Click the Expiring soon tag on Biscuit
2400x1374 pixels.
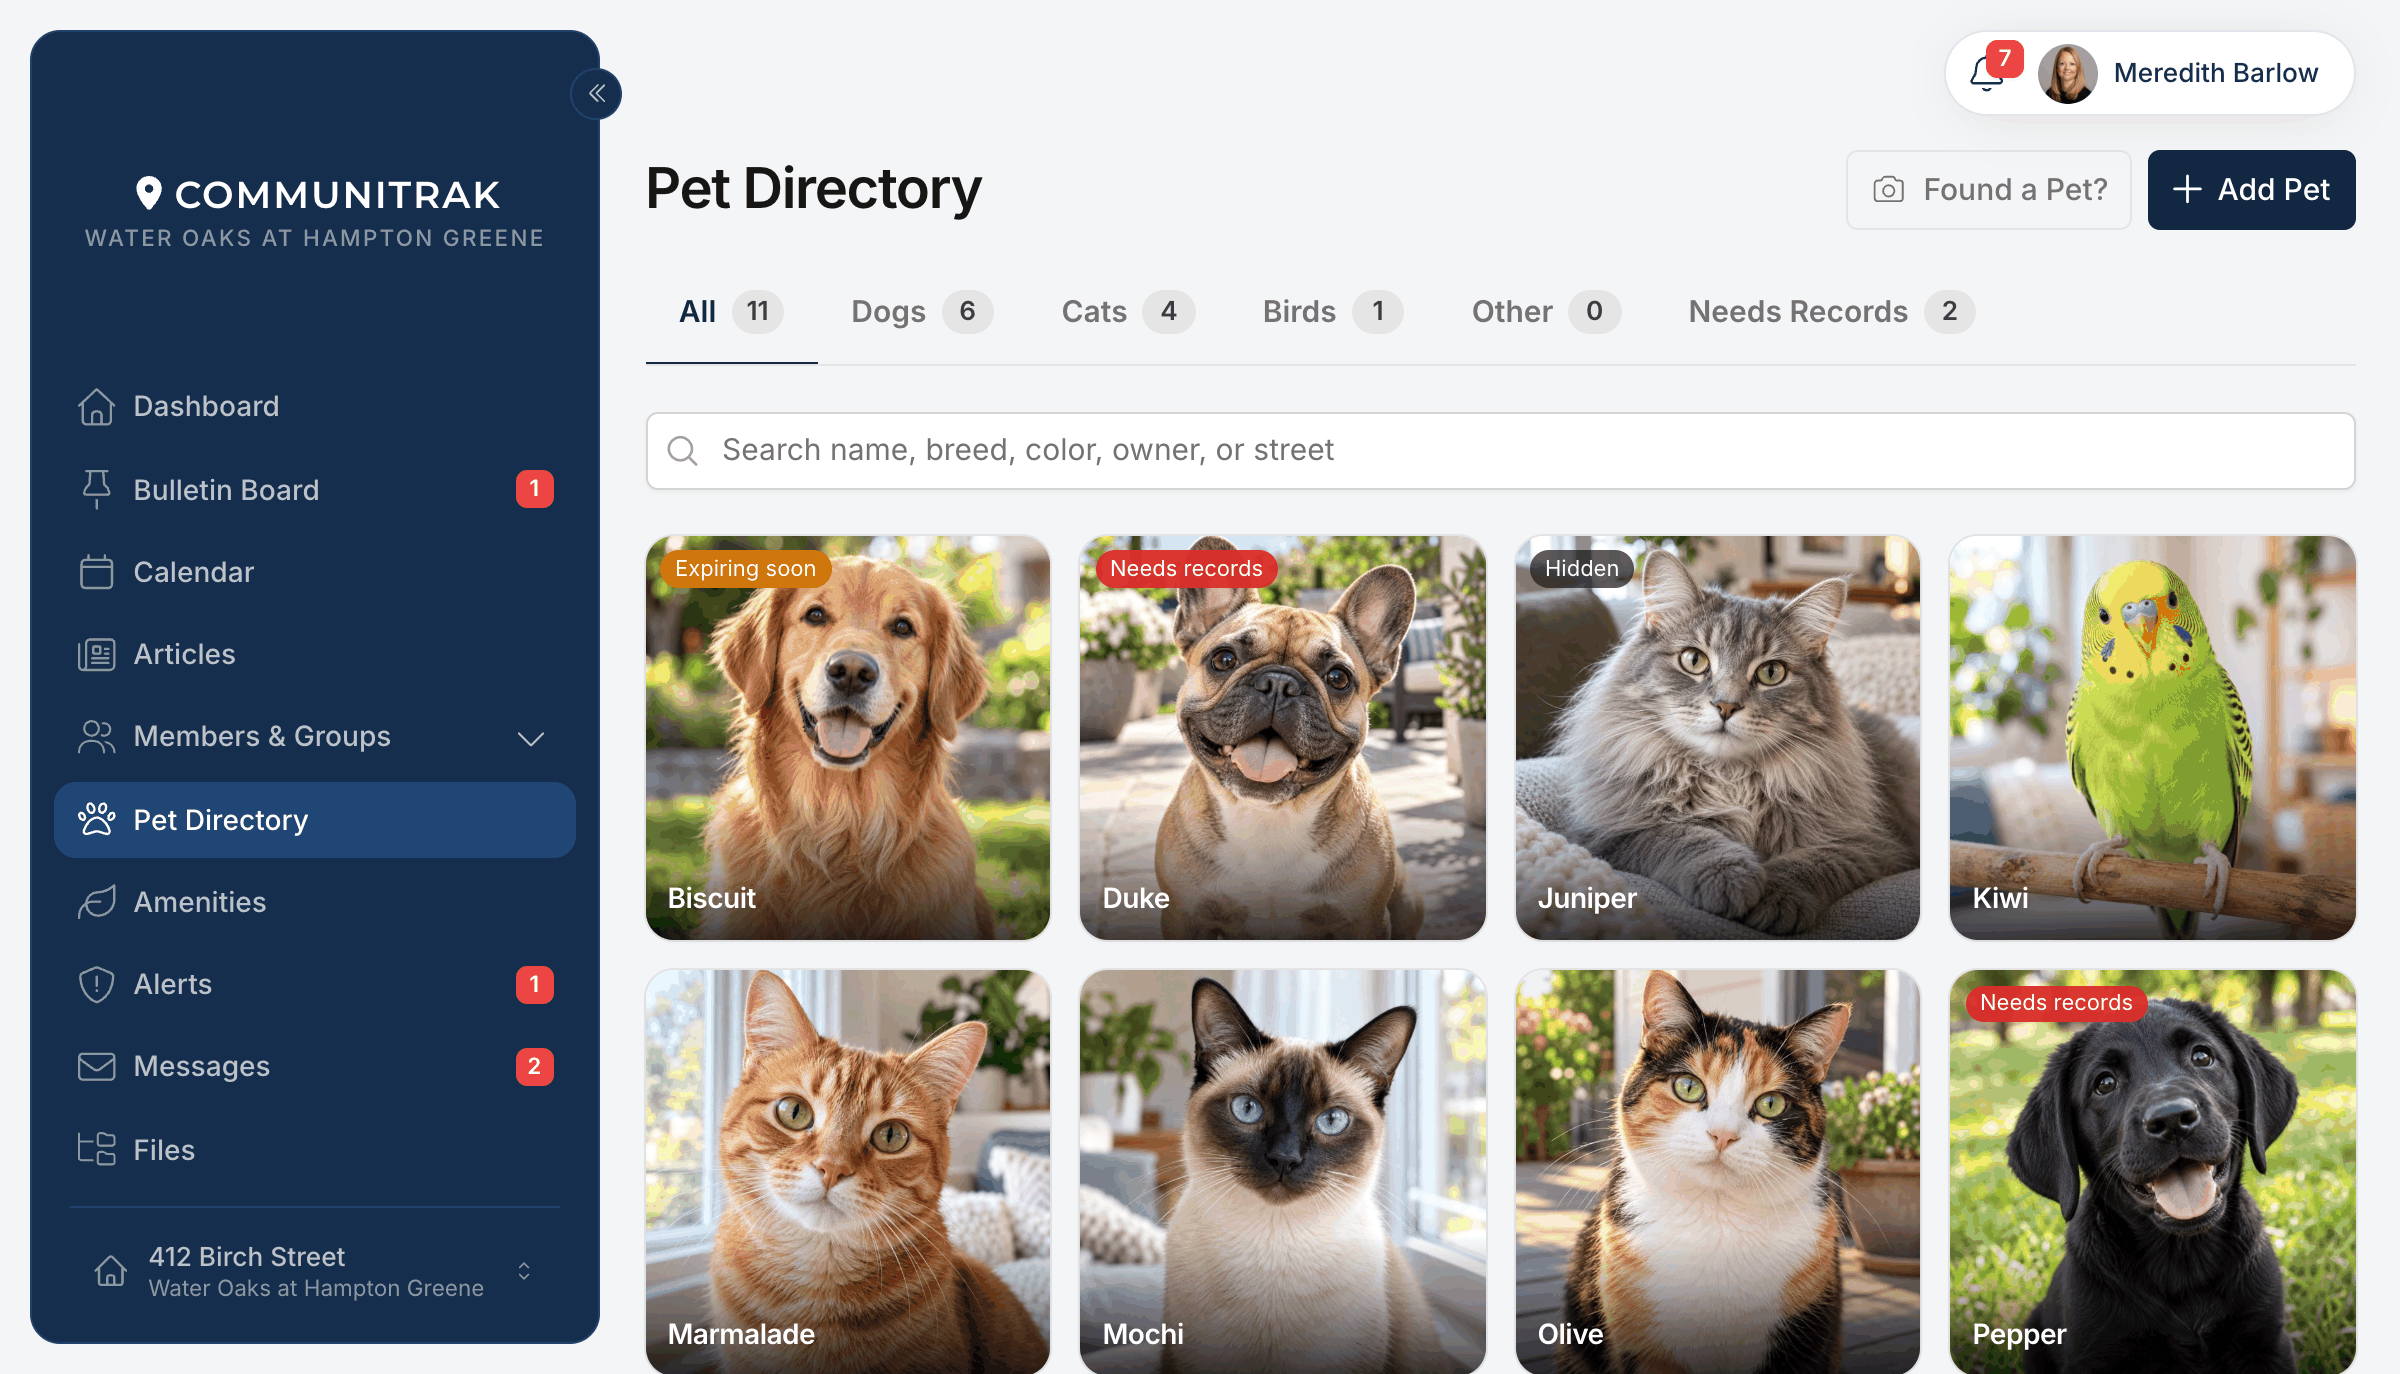click(745, 569)
